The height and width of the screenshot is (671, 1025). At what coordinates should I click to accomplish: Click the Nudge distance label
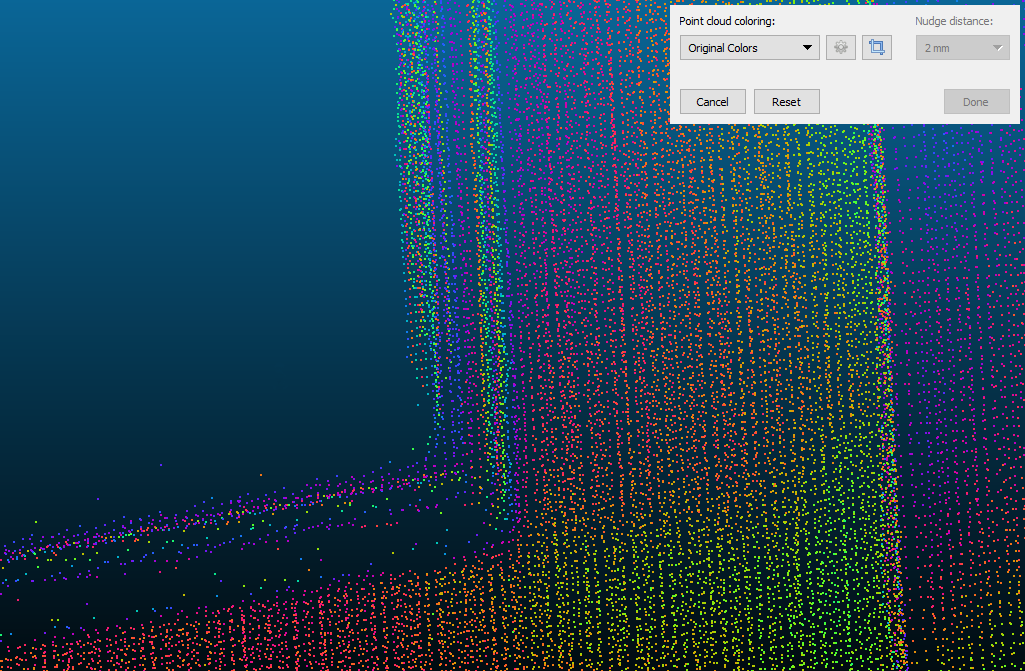click(x=953, y=21)
